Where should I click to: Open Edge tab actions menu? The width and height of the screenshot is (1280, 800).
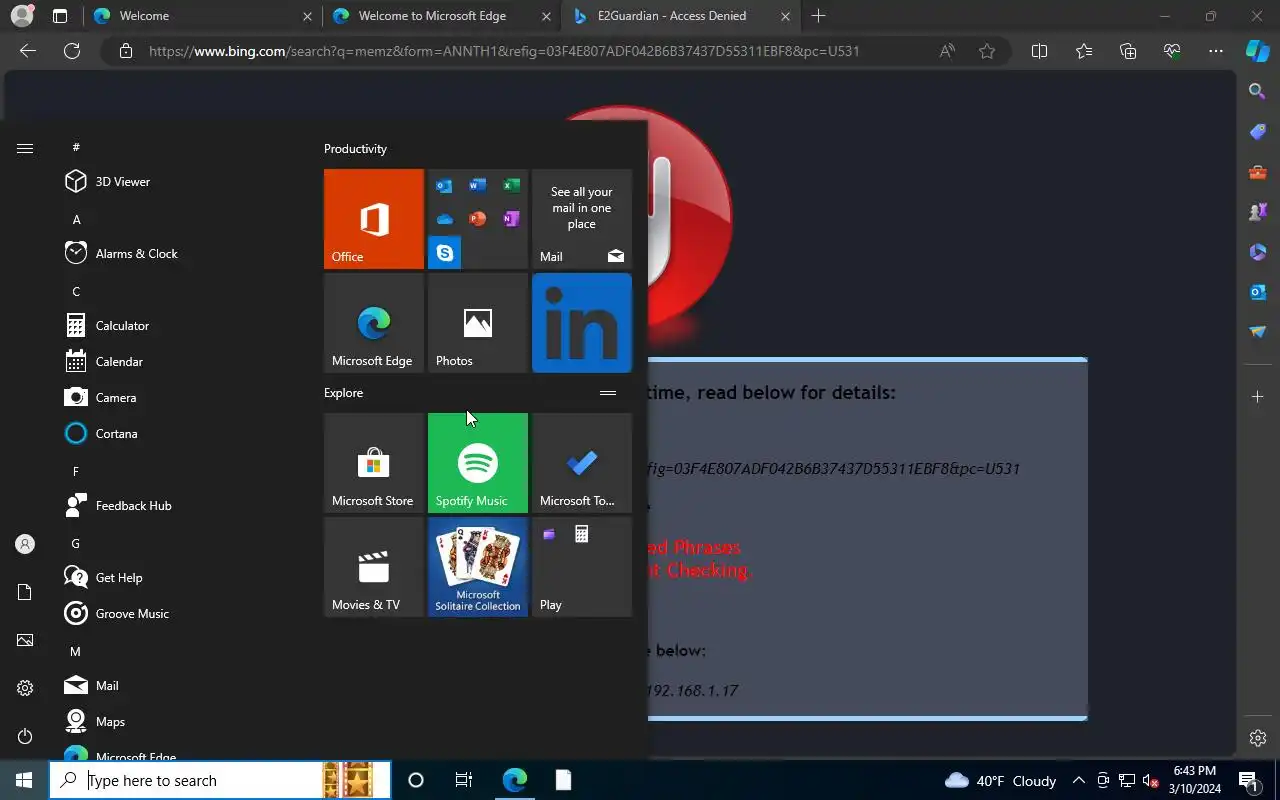pyautogui.click(x=60, y=16)
